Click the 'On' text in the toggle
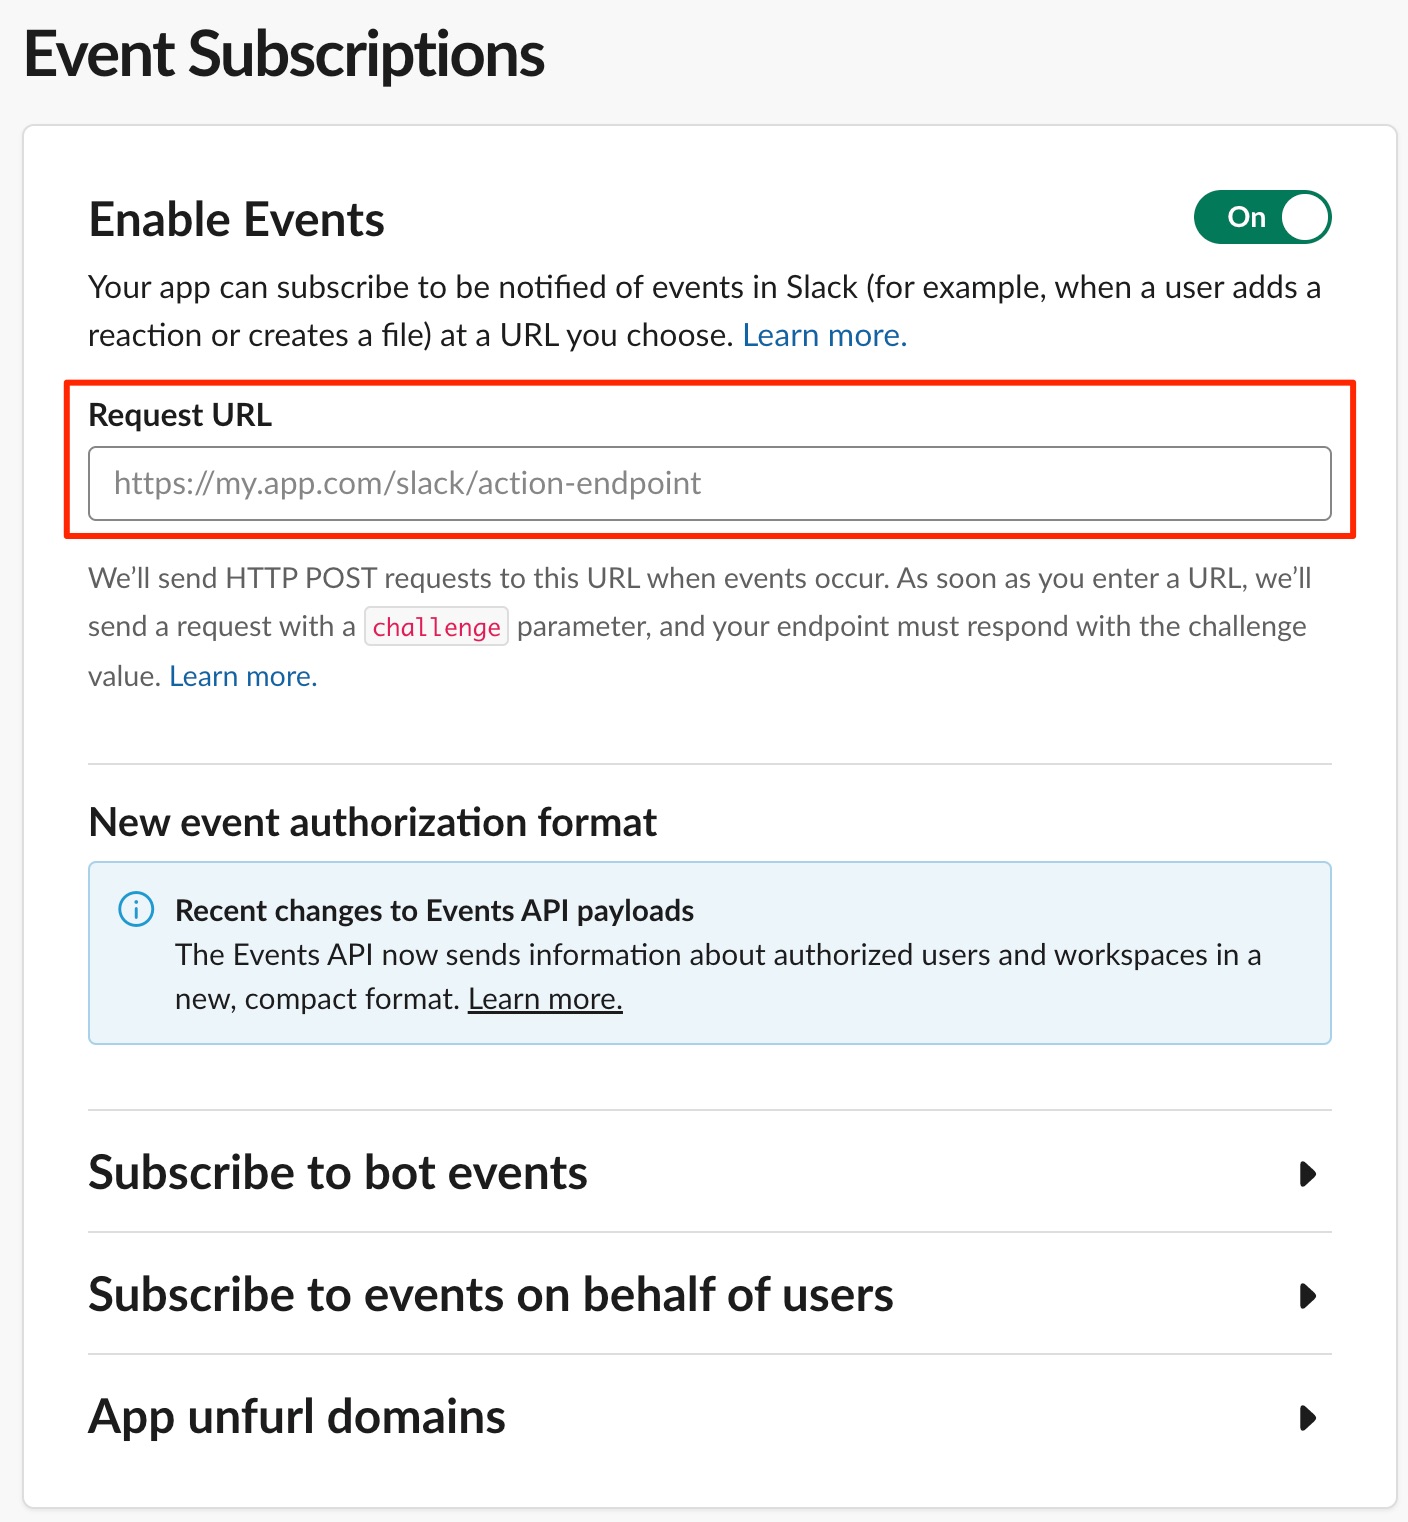The image size is (1408, 1522). pos(1247,217)
